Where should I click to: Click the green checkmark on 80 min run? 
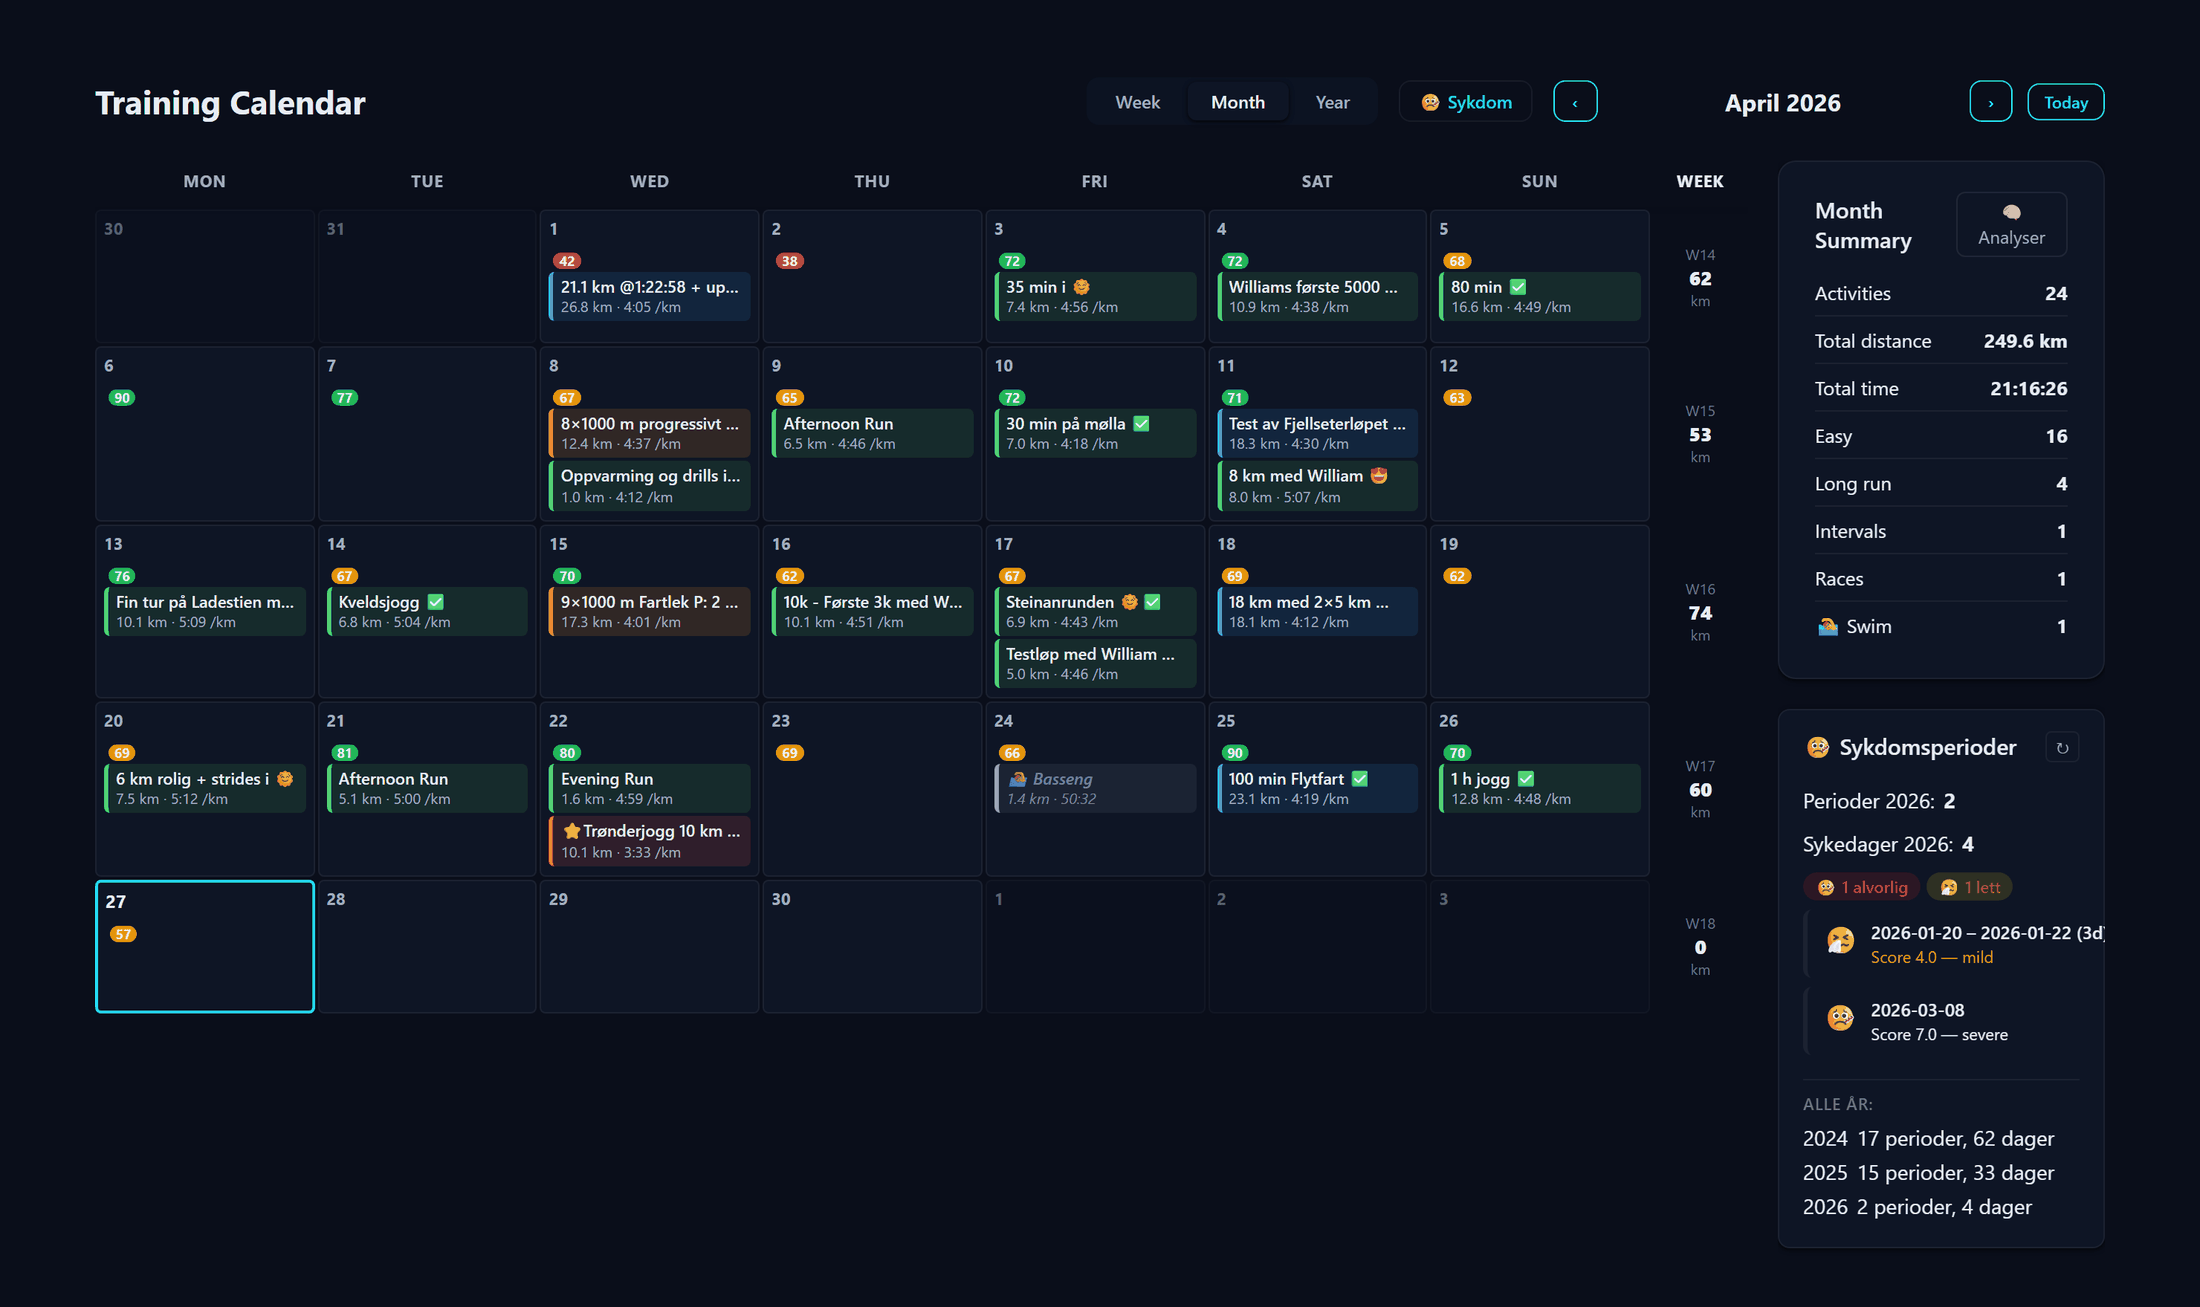point(1518,287)
